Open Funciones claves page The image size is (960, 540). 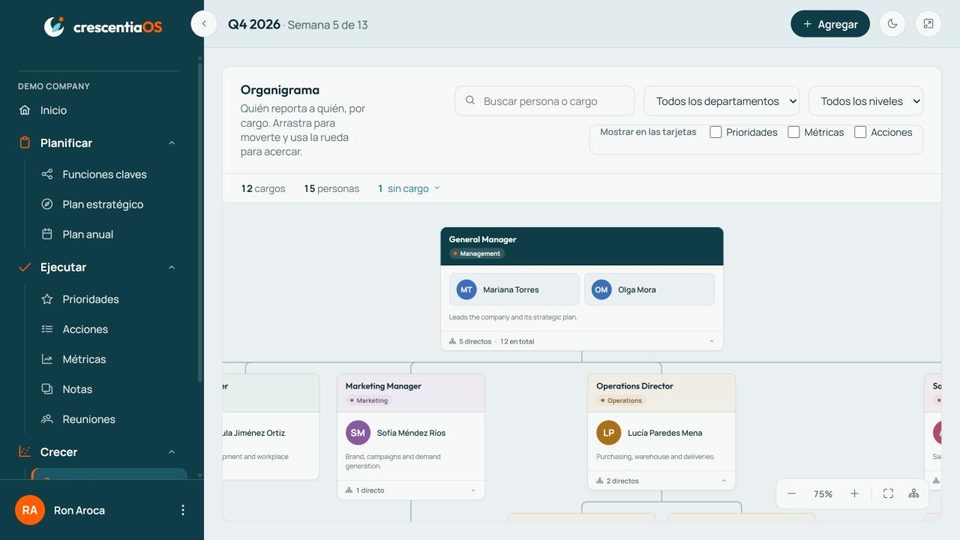click(104, 174)
